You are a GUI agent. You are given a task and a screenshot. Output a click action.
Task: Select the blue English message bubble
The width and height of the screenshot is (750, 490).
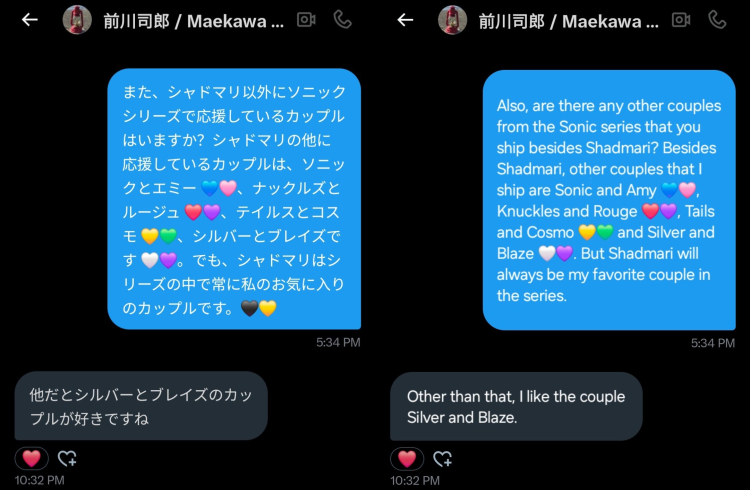609,200
